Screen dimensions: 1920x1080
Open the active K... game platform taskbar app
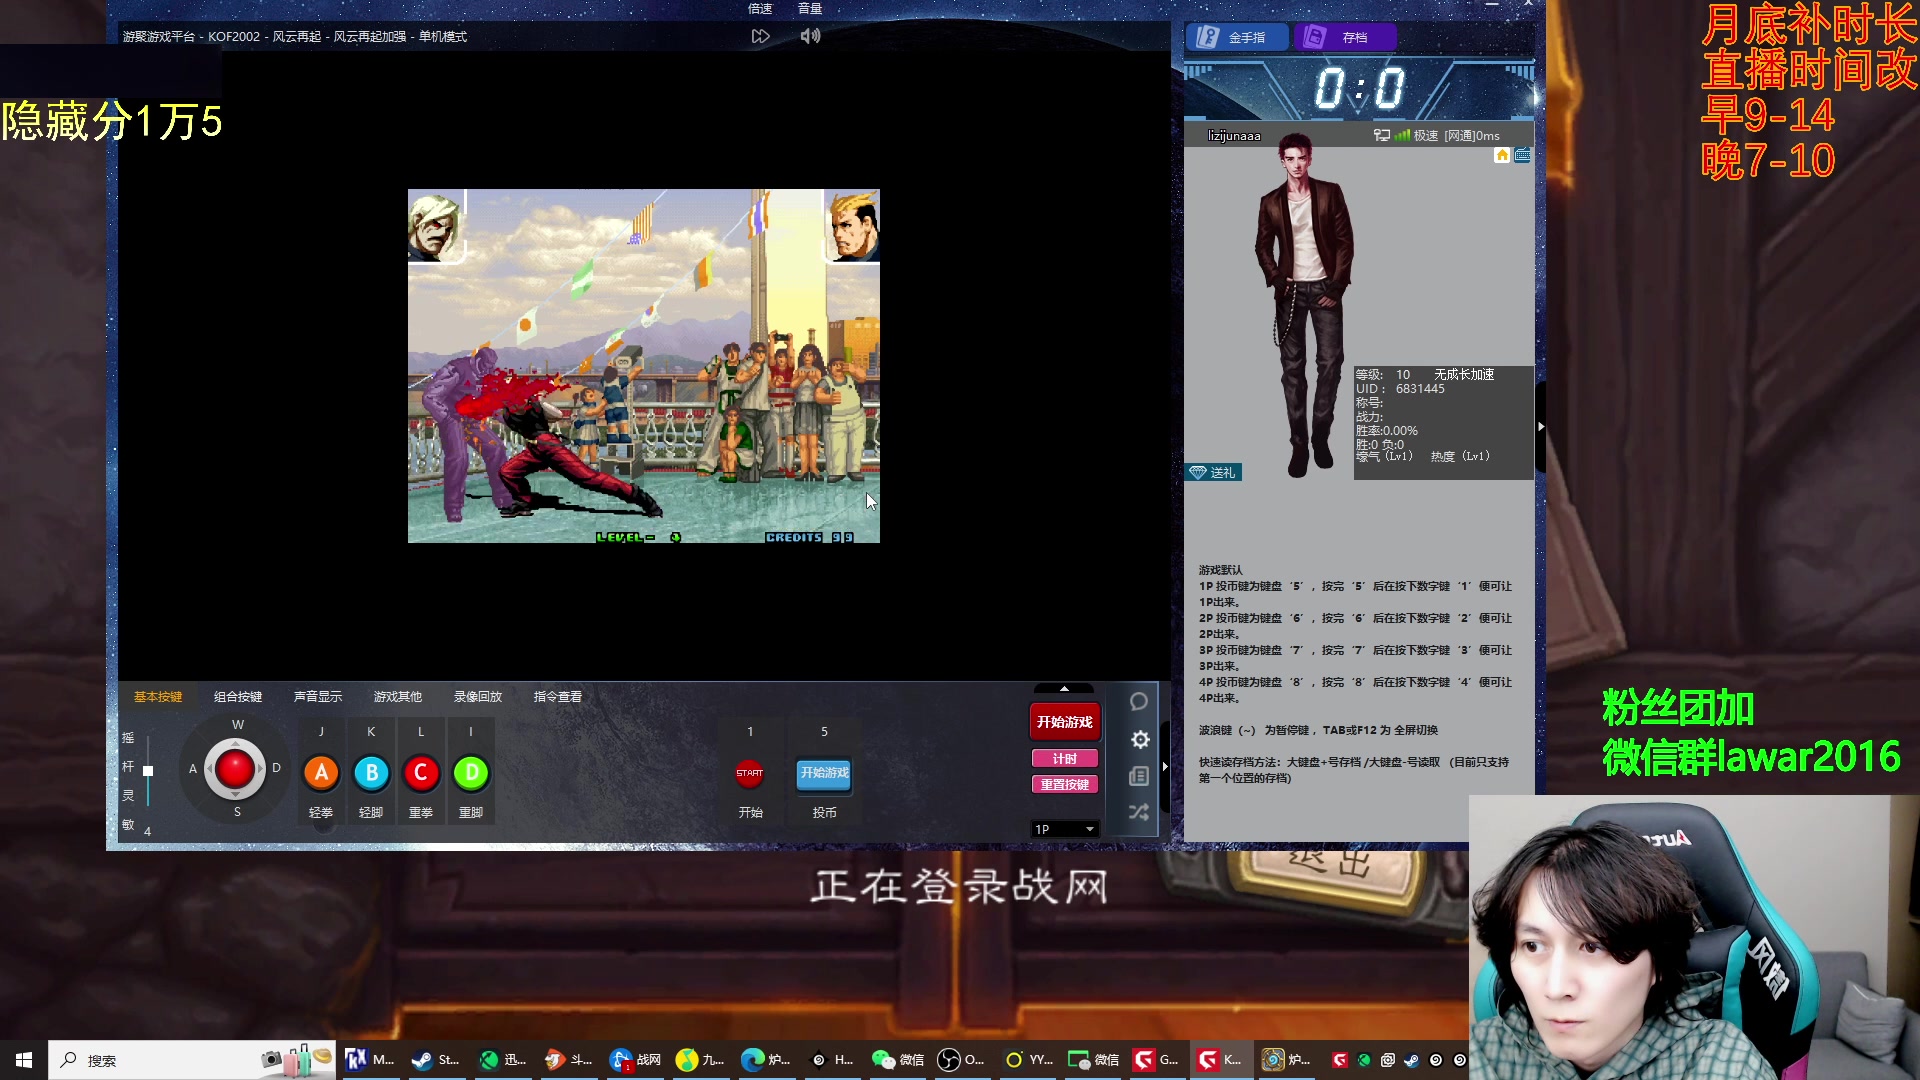1221,1060
